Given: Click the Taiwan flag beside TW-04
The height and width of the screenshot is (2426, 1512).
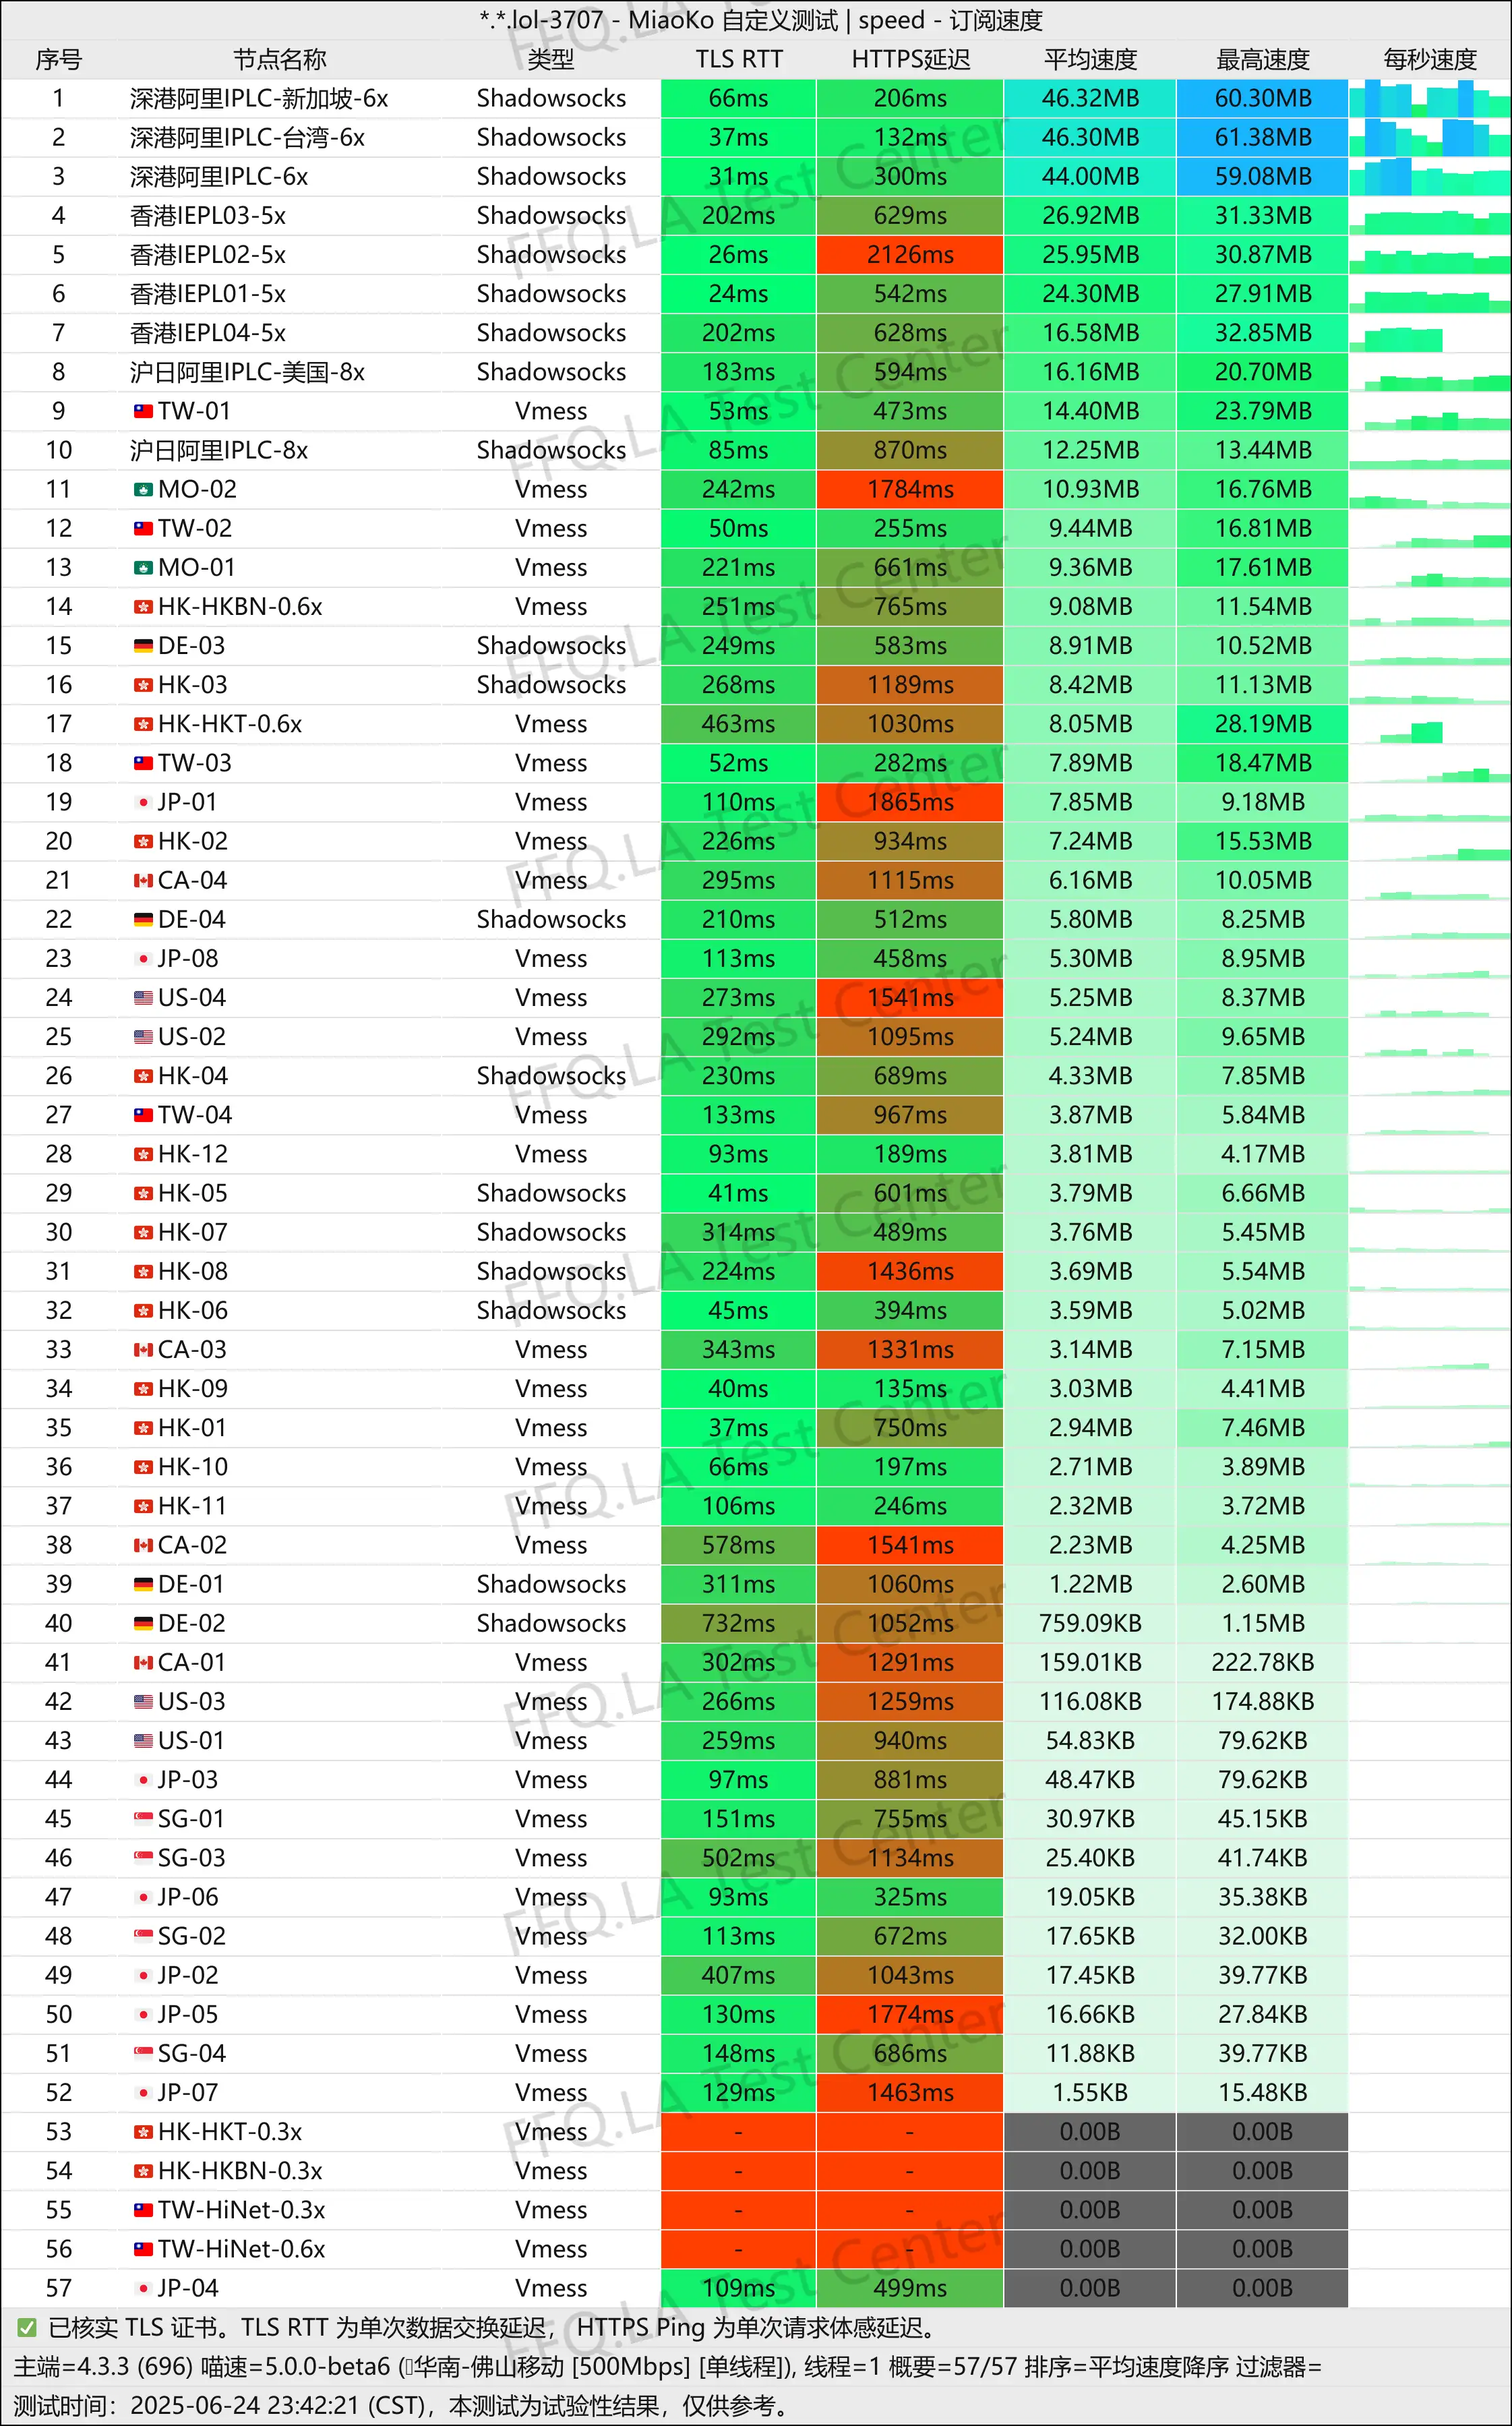Looking at the screenshot, I should pos(143,1115).
